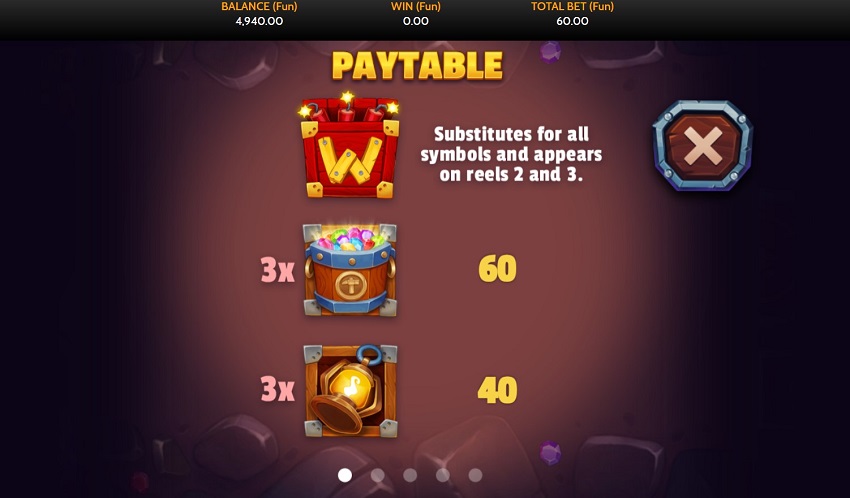This screenshot has height=498, width=850.
Task: Click the Wild substitutes description text
Action: point(511,154)
